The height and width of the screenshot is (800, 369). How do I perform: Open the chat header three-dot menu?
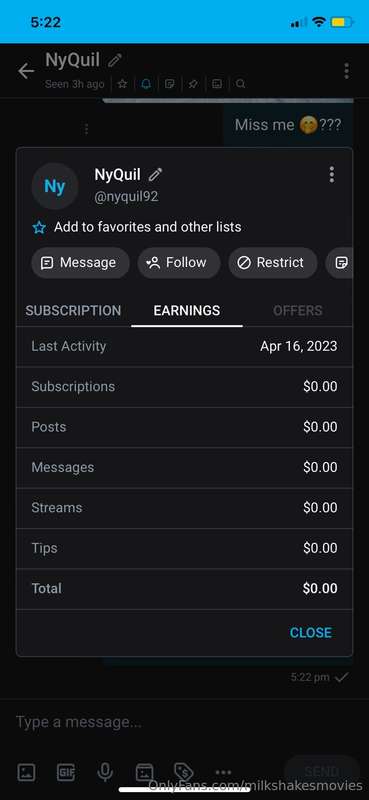coord(347,71)
